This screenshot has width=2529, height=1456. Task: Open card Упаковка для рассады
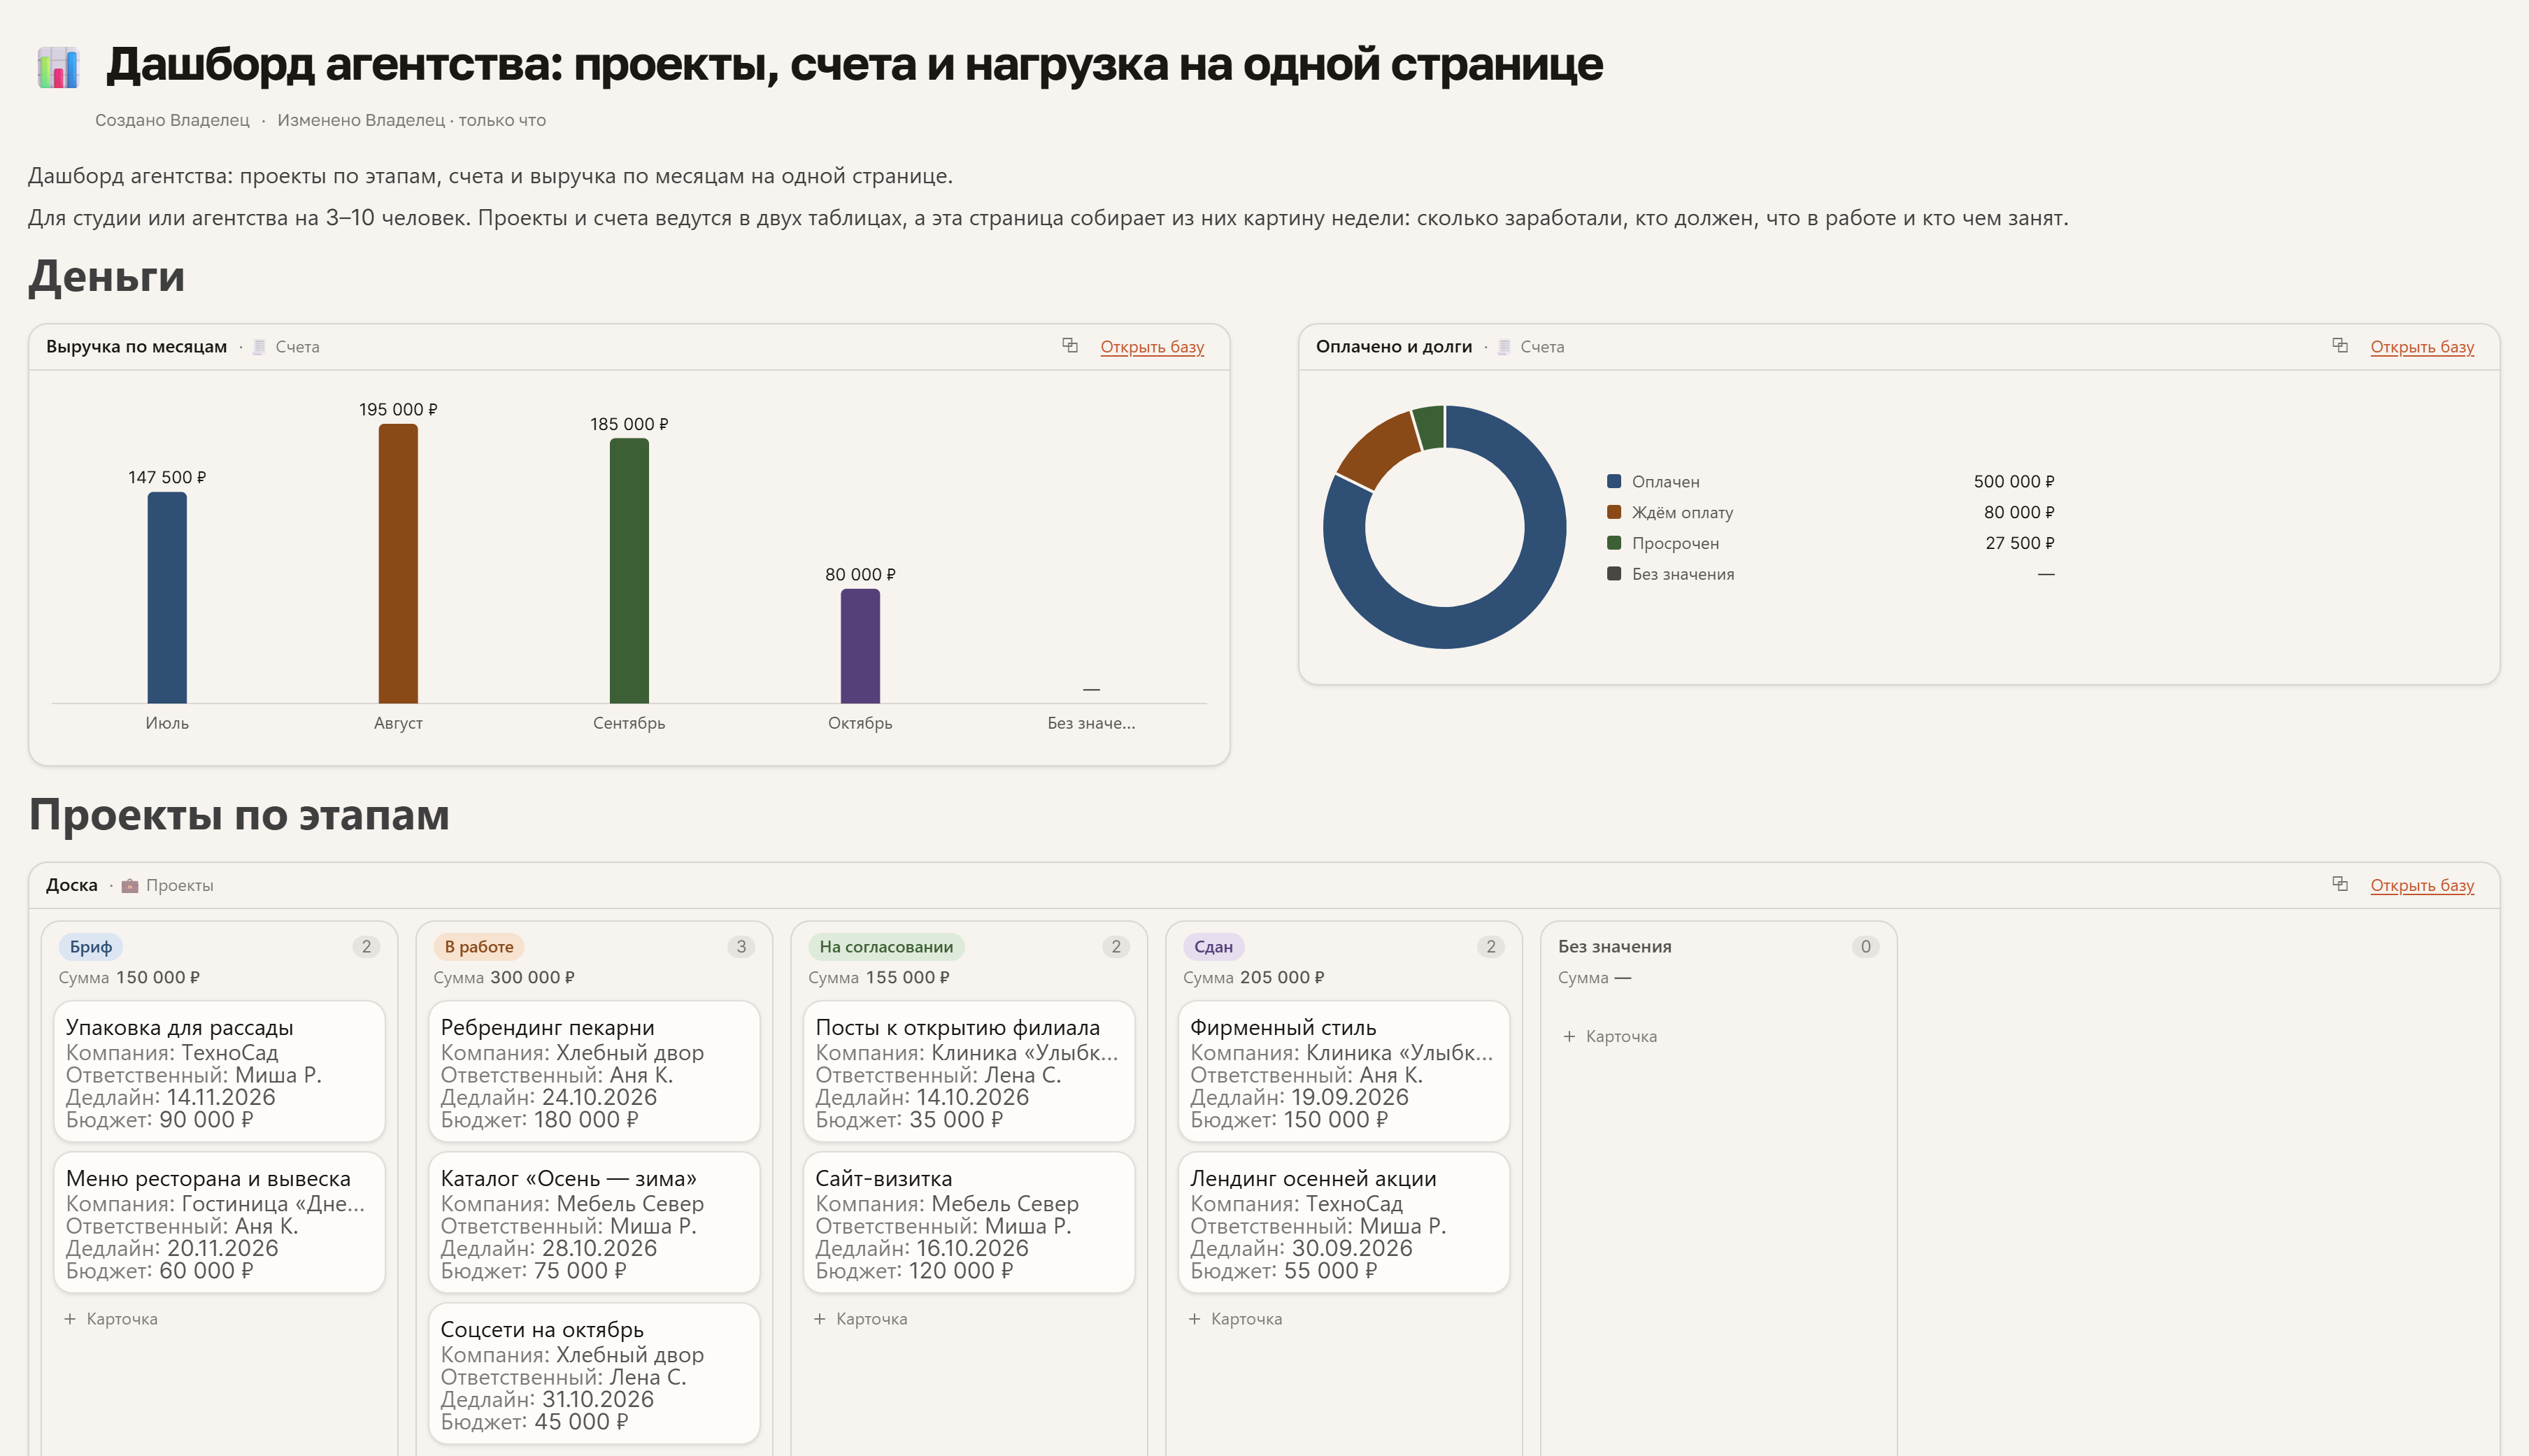219,1071
